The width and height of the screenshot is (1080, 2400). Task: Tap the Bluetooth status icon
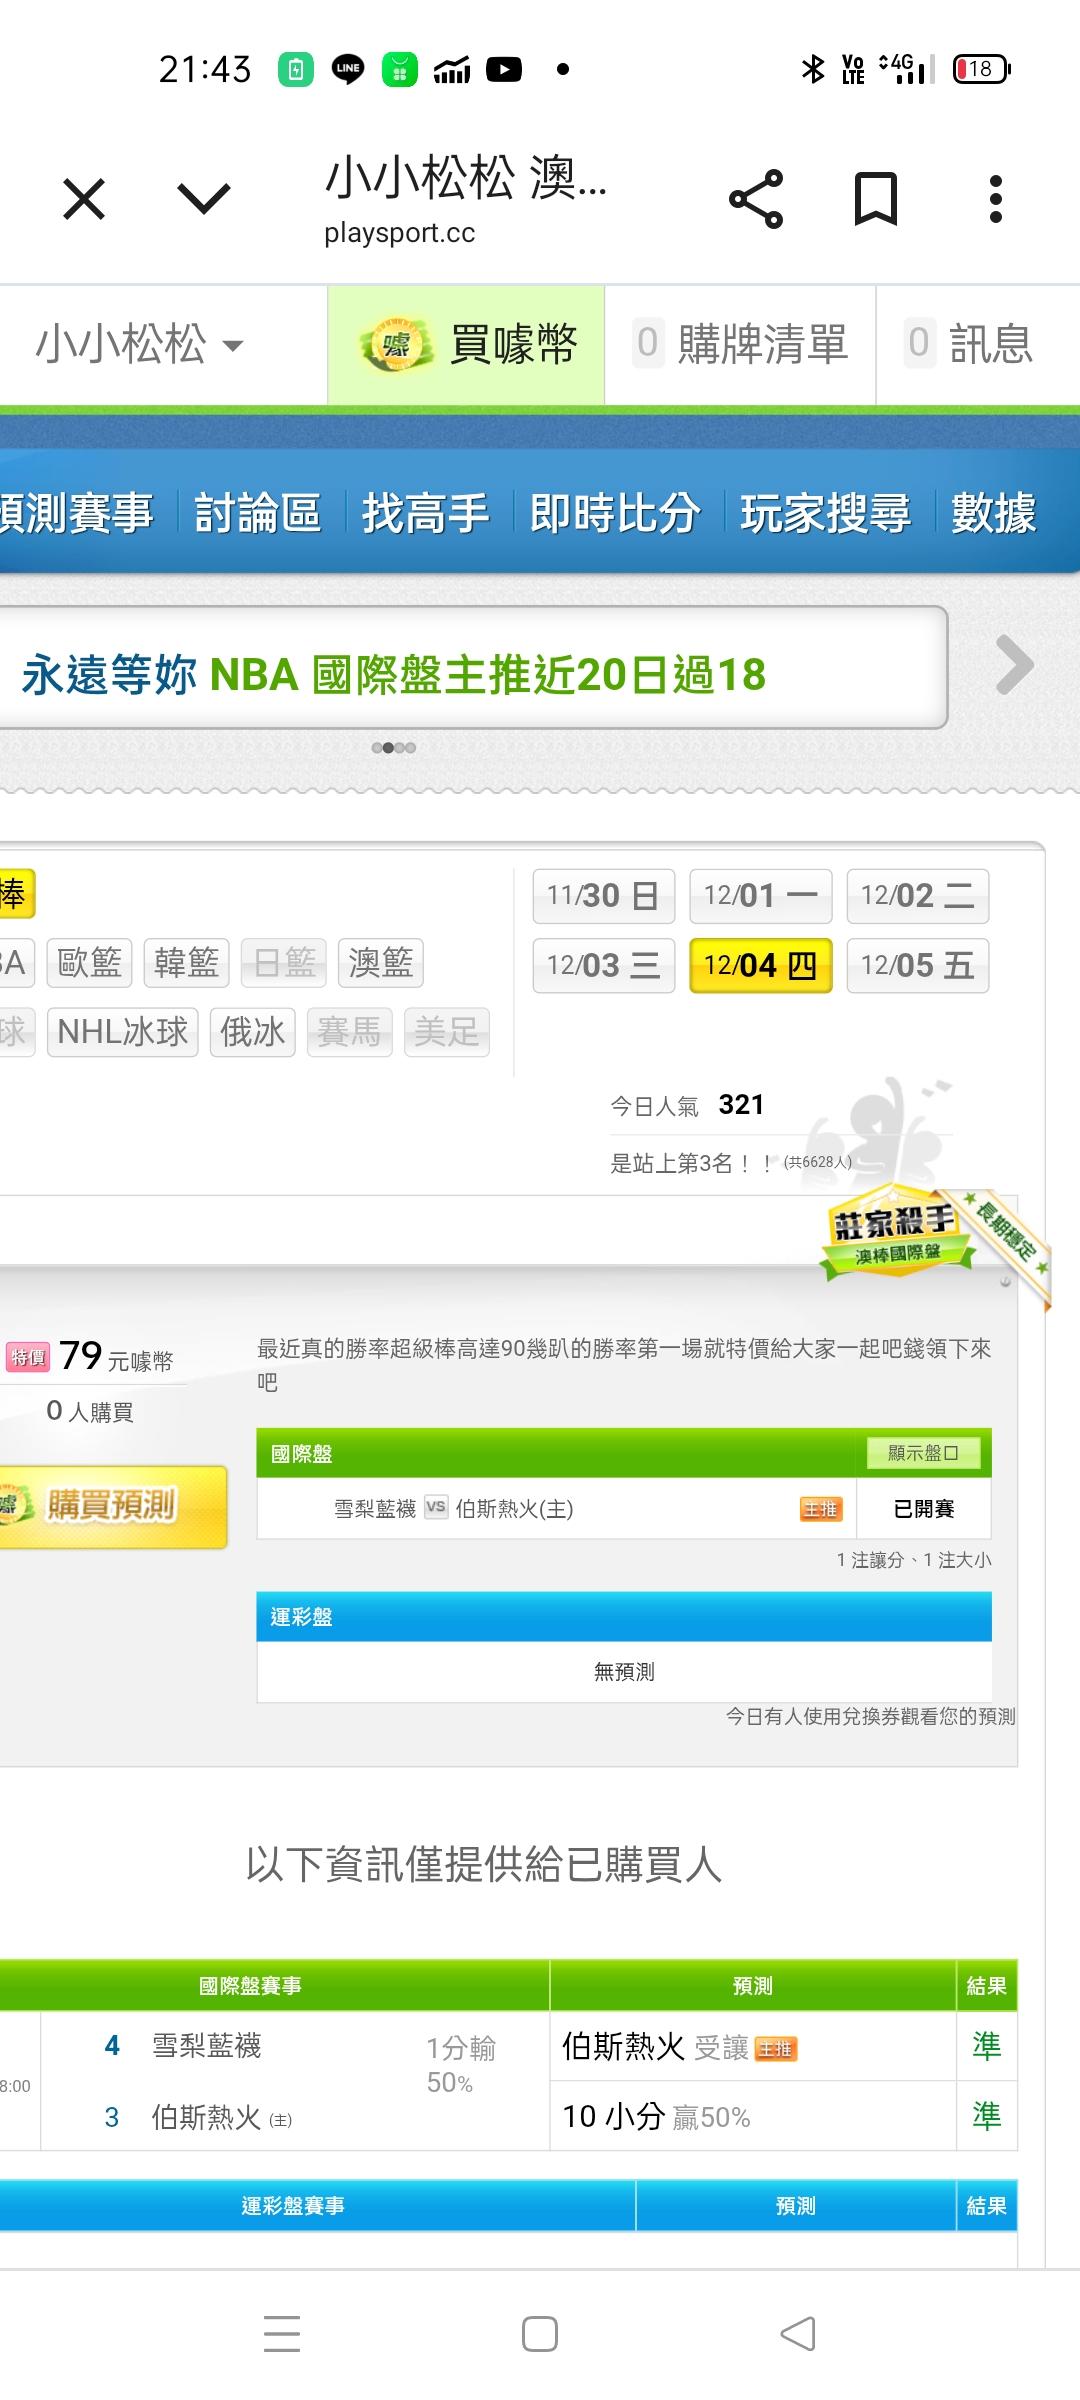[x=813, y=69]
